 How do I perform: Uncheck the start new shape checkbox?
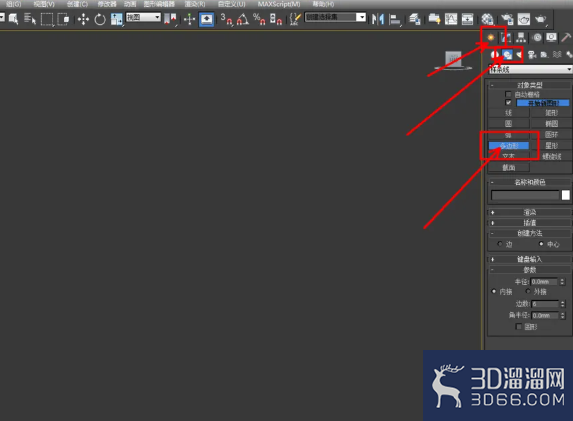pyautogui.click(x=508, y=103)
